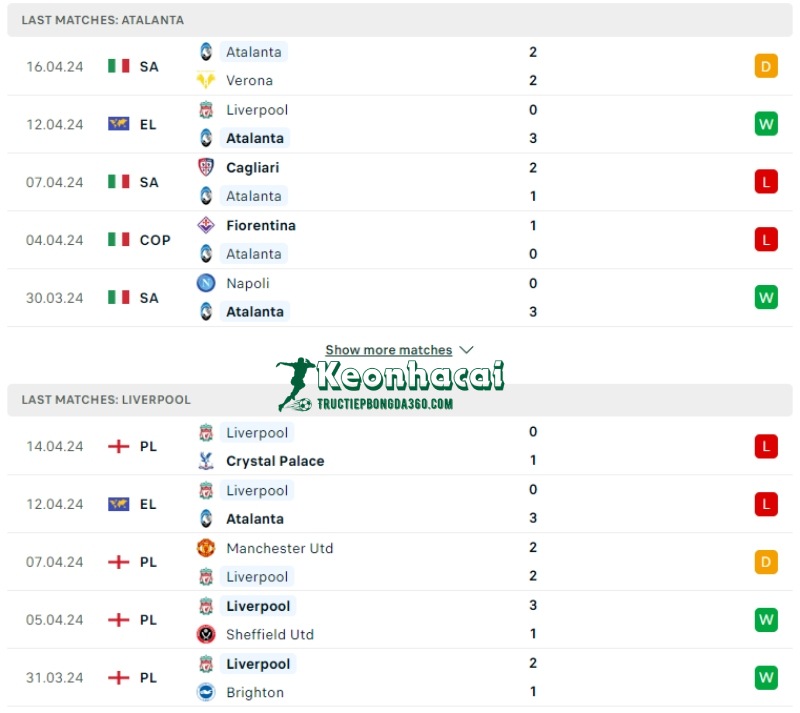Click the green W result badge for Napoli match
This screenshot has height=713, width=800.
pos(765,297)
